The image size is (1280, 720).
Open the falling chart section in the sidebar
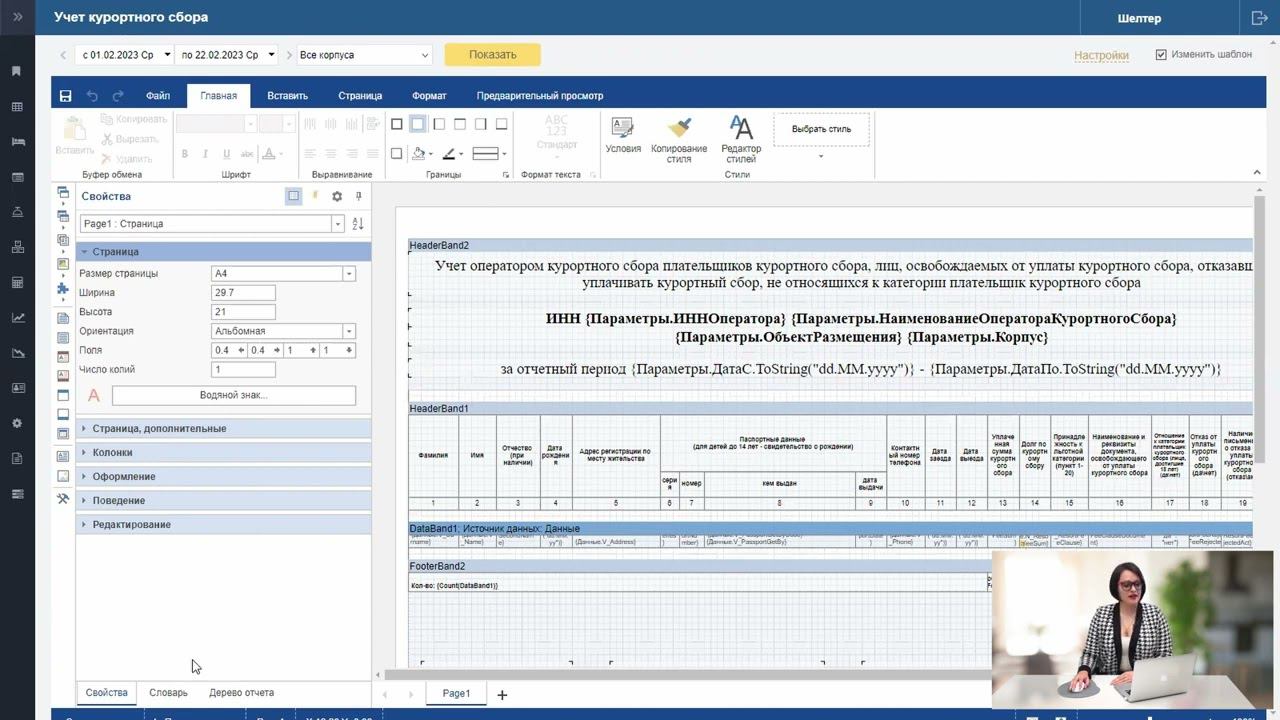(17, 353)
